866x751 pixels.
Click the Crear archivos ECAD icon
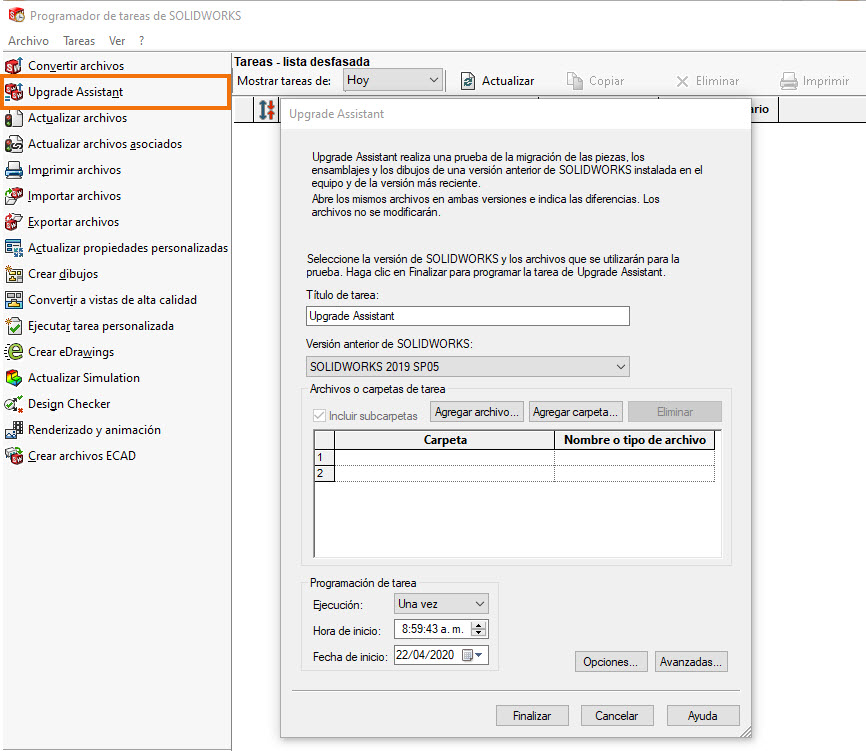[x=14, y=456]
